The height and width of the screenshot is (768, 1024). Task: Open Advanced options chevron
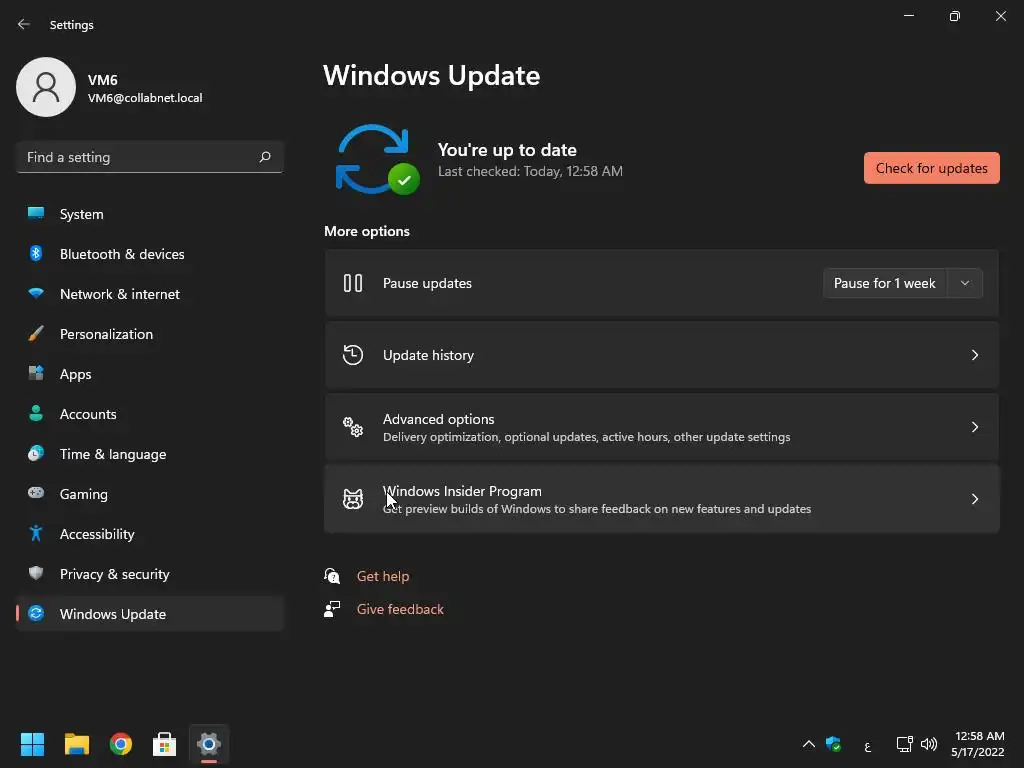click(974, 426)
